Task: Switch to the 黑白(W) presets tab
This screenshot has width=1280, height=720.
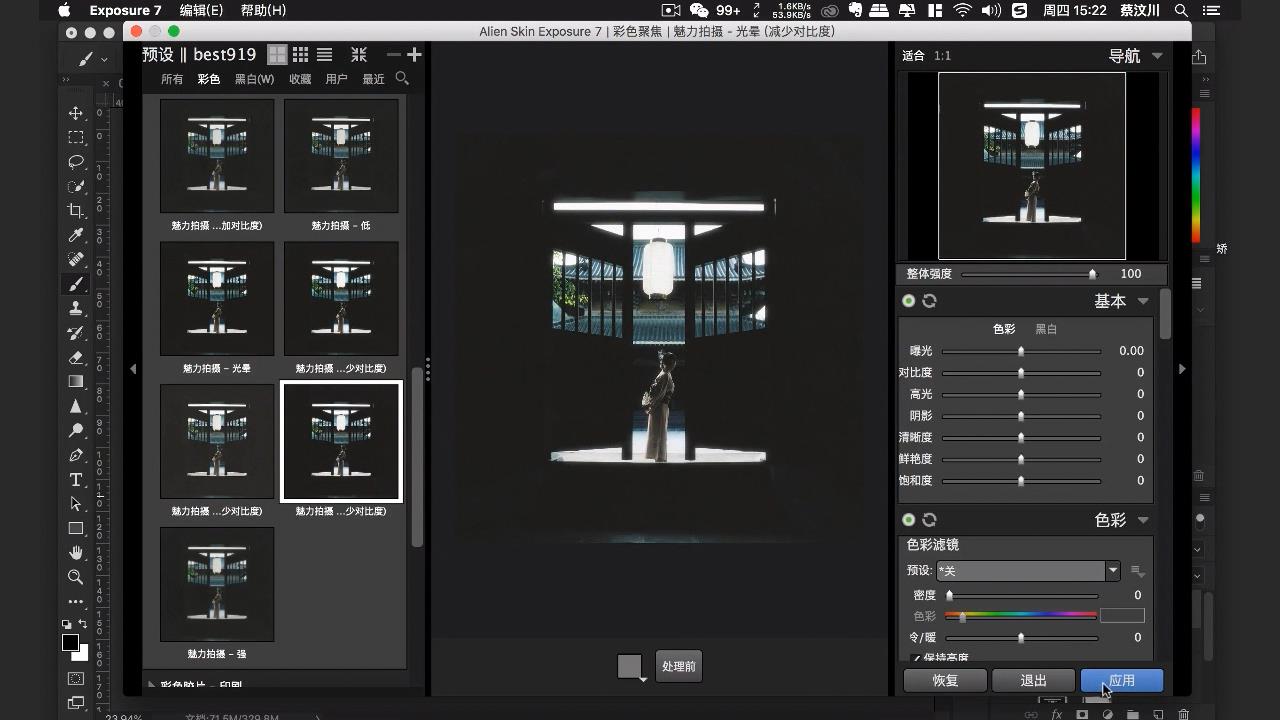Action: tap(254, 79)
